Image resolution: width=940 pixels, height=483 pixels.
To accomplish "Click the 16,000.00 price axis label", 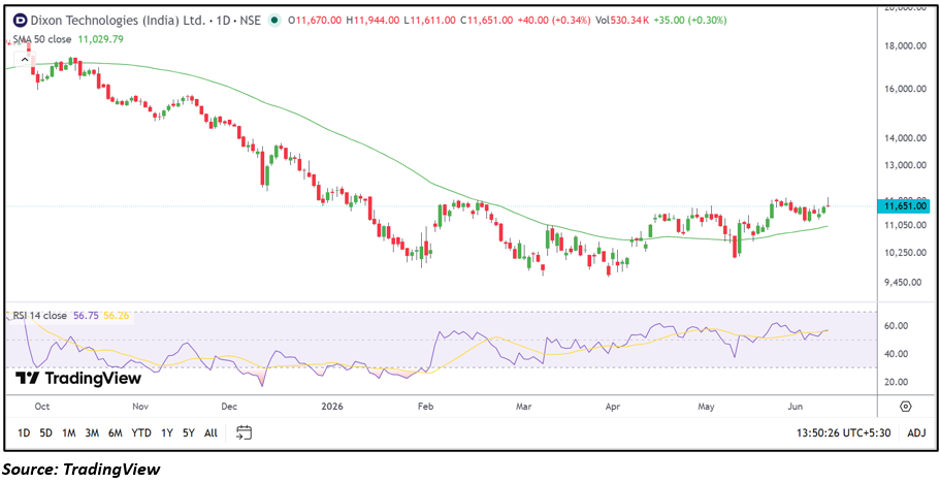I will pyautogui.click(x=906, y=89).
